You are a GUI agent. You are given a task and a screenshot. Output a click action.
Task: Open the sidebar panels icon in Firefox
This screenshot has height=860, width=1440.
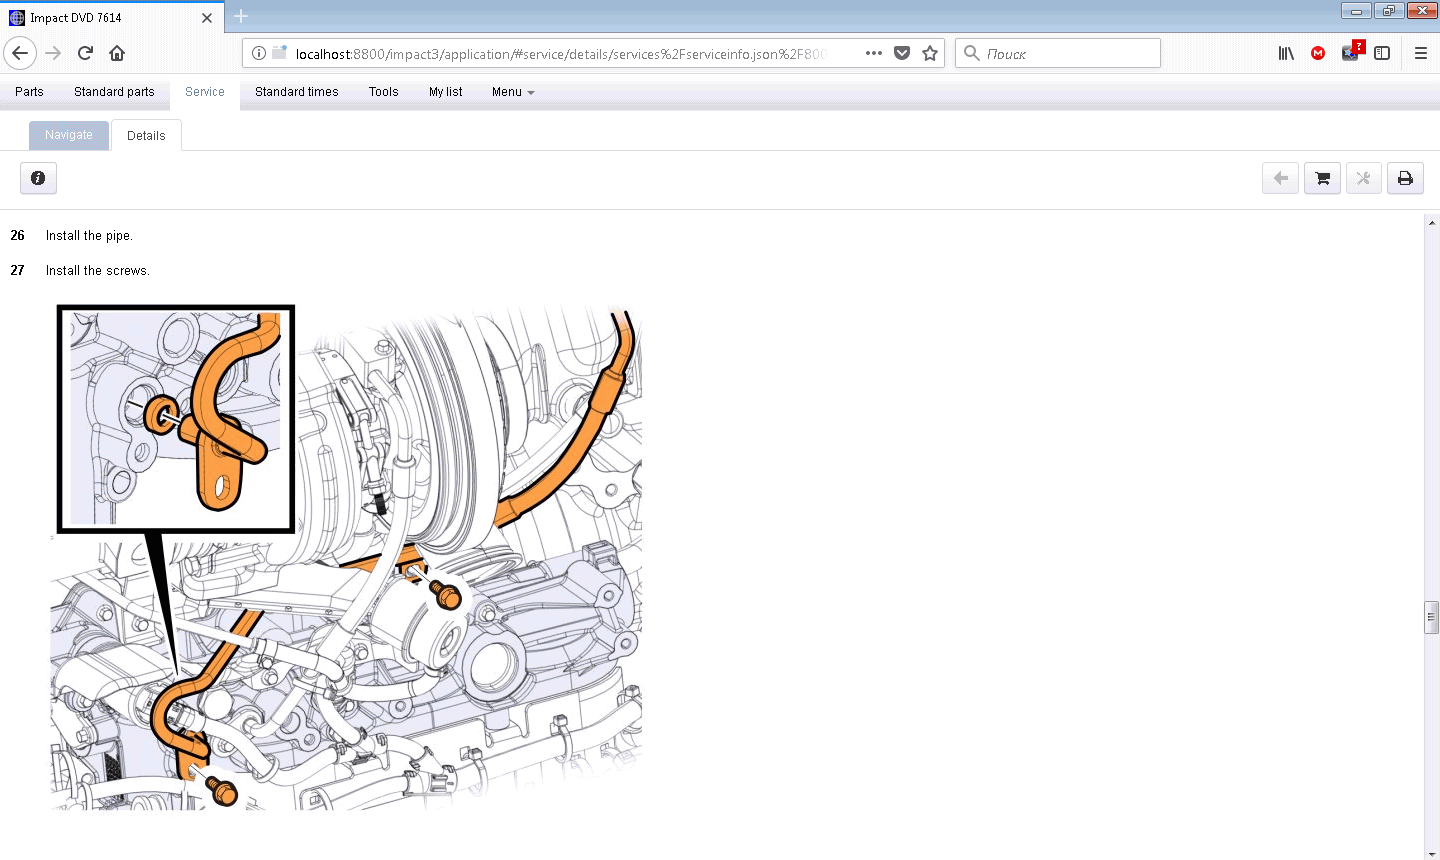(1382, 53)
